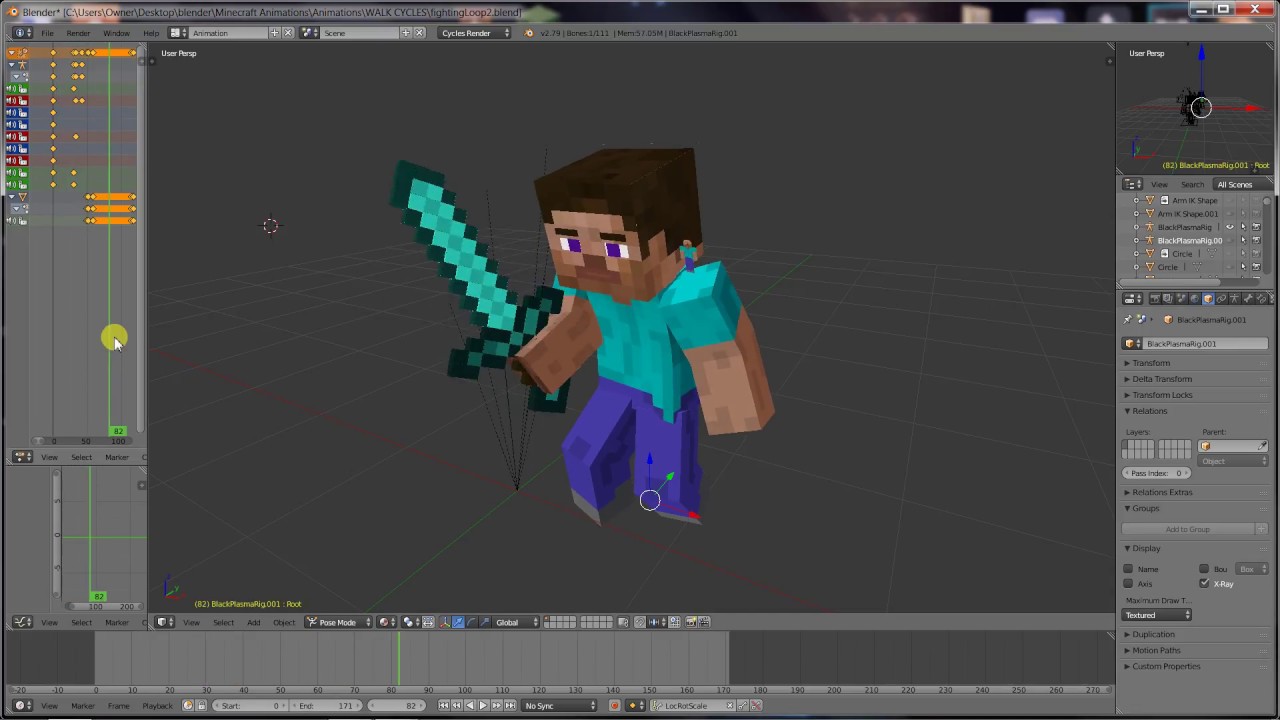Toggle the 3D manipulator widget button
The height and width of the screenshot is (720, 1280).
coord(445,622)
